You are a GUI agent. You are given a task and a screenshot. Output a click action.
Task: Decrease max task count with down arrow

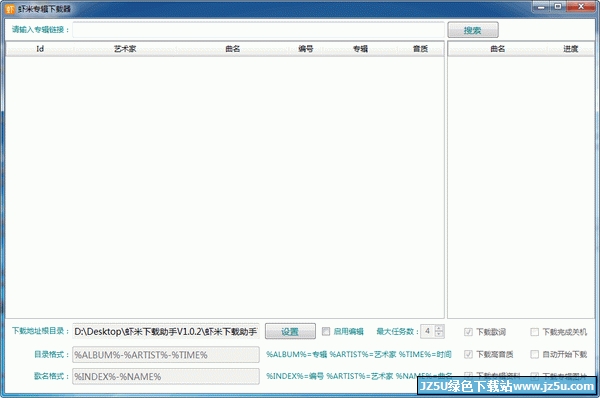click(x=439, y=334)
